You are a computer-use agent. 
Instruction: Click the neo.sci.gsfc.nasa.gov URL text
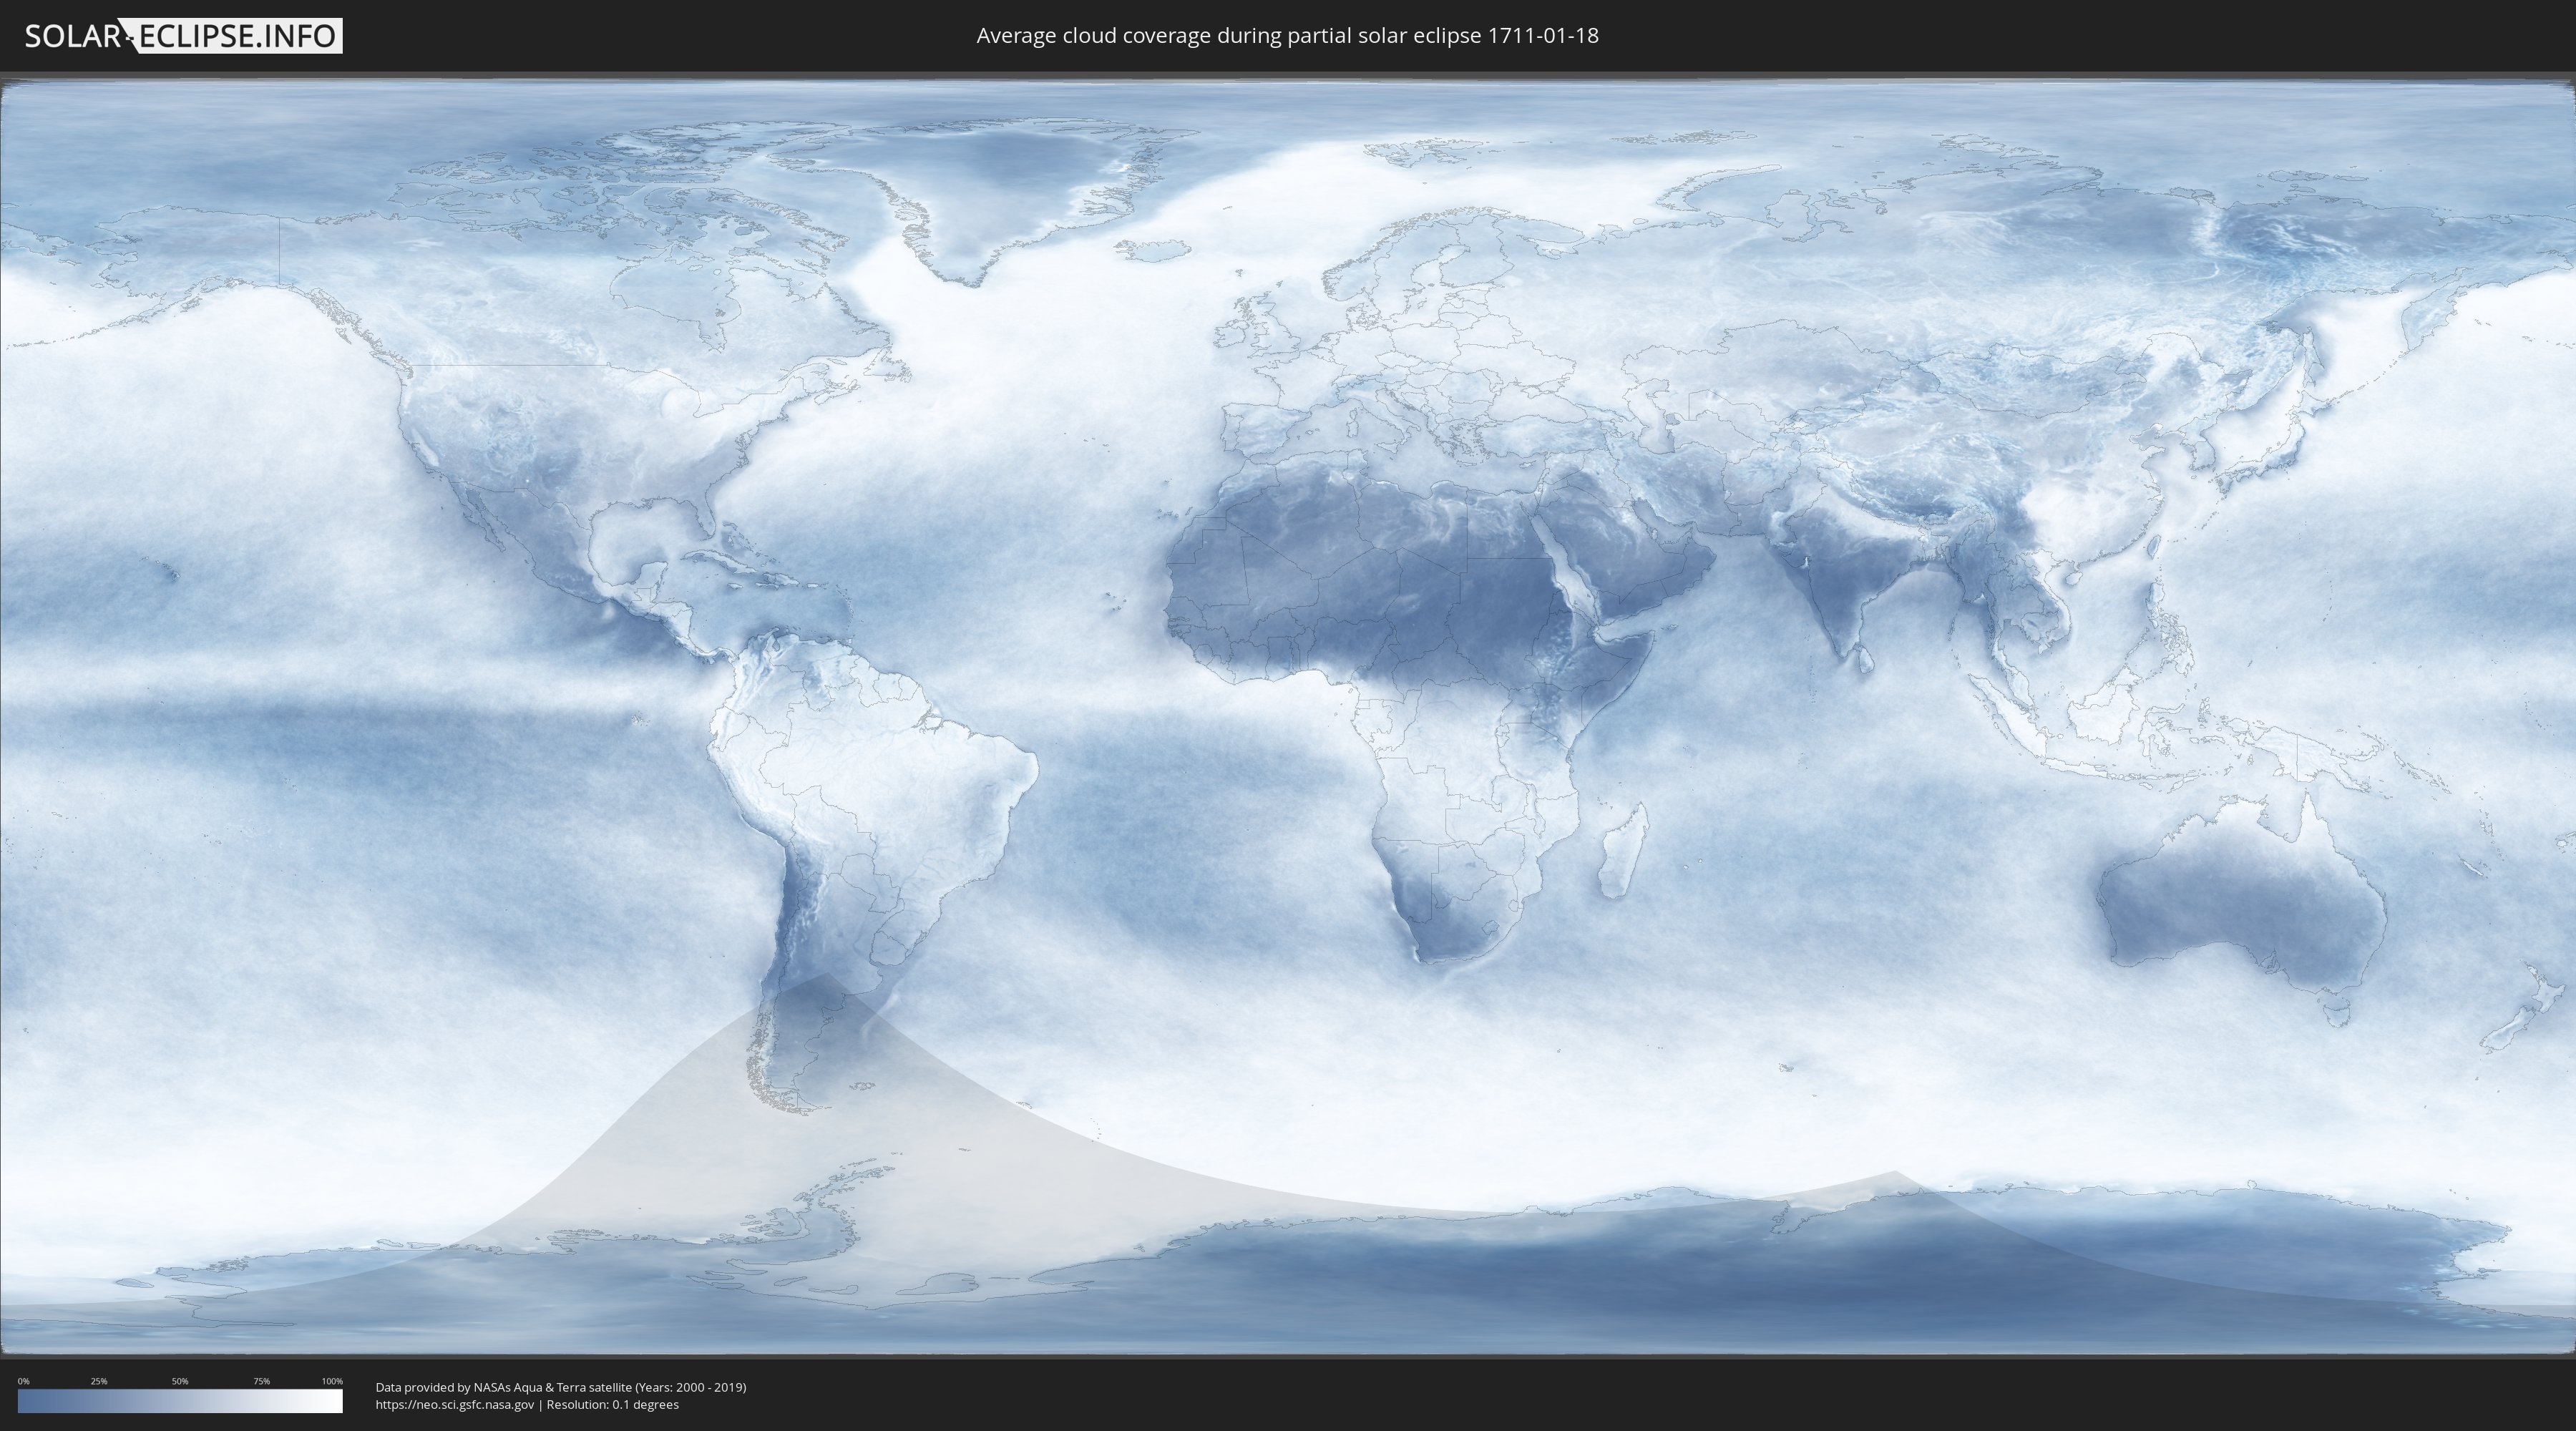(x=455, y=1405)
